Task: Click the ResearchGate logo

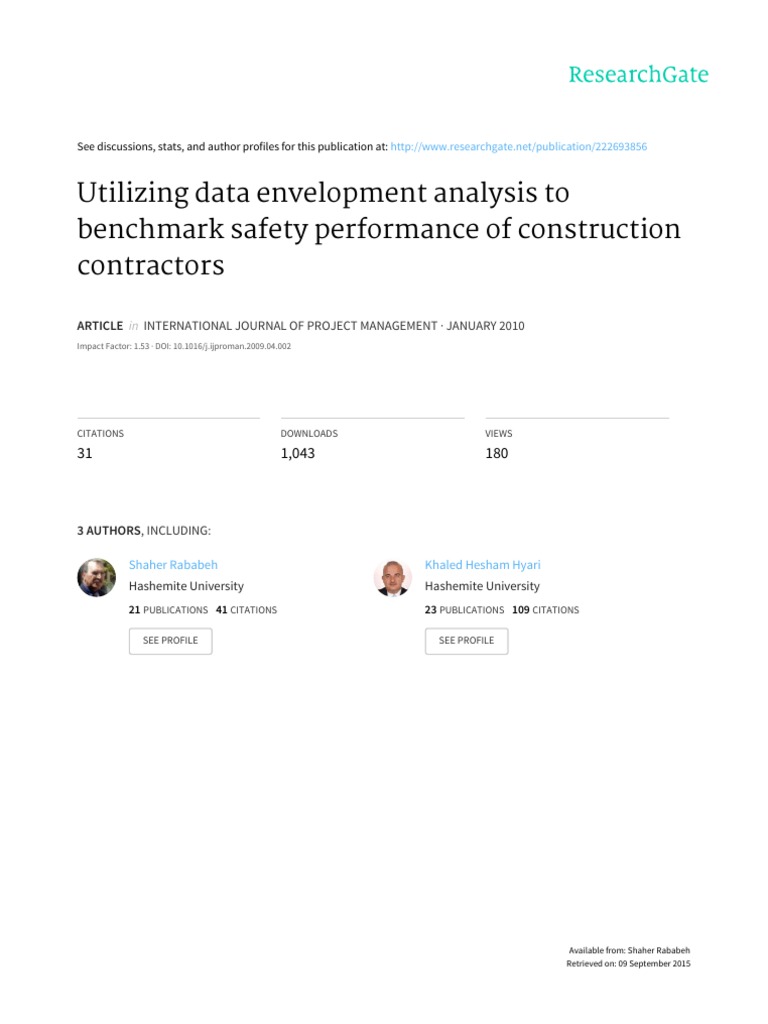Action: point(638,74)
